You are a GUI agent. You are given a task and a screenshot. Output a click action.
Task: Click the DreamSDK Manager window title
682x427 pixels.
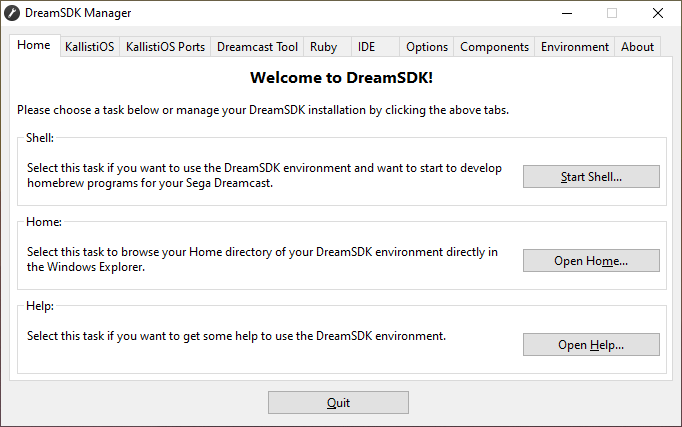click(78, 13)
